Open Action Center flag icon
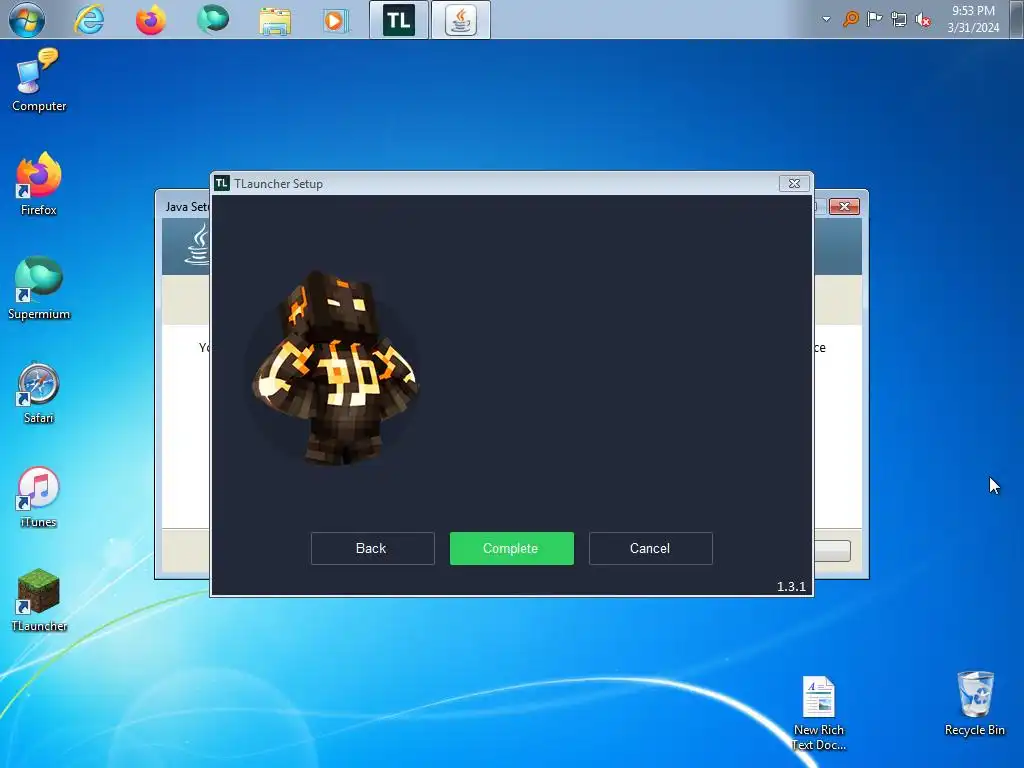Screen dimensions: 1024x768 [x=874, y=19]
